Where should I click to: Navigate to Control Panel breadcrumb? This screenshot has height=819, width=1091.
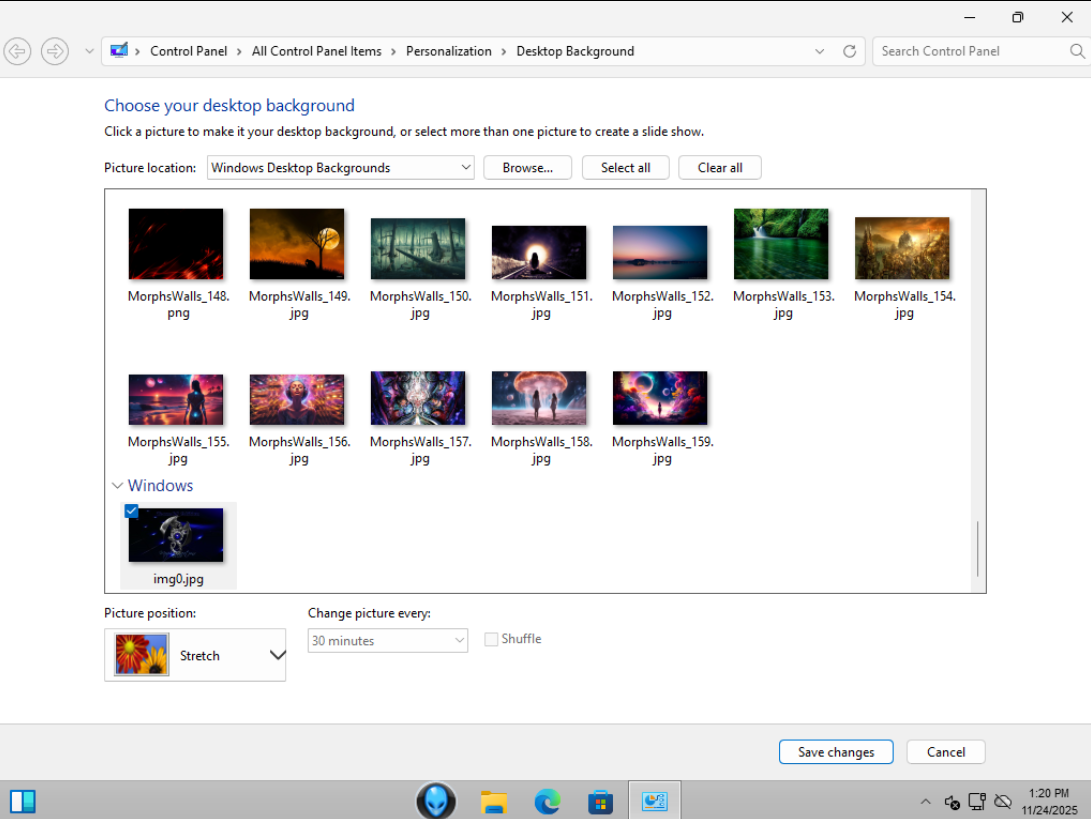pyautogui.click(x=189, y=51)
